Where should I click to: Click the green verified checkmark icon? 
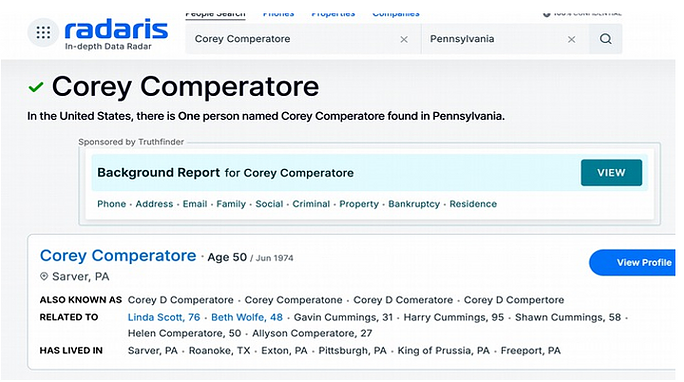36,87
